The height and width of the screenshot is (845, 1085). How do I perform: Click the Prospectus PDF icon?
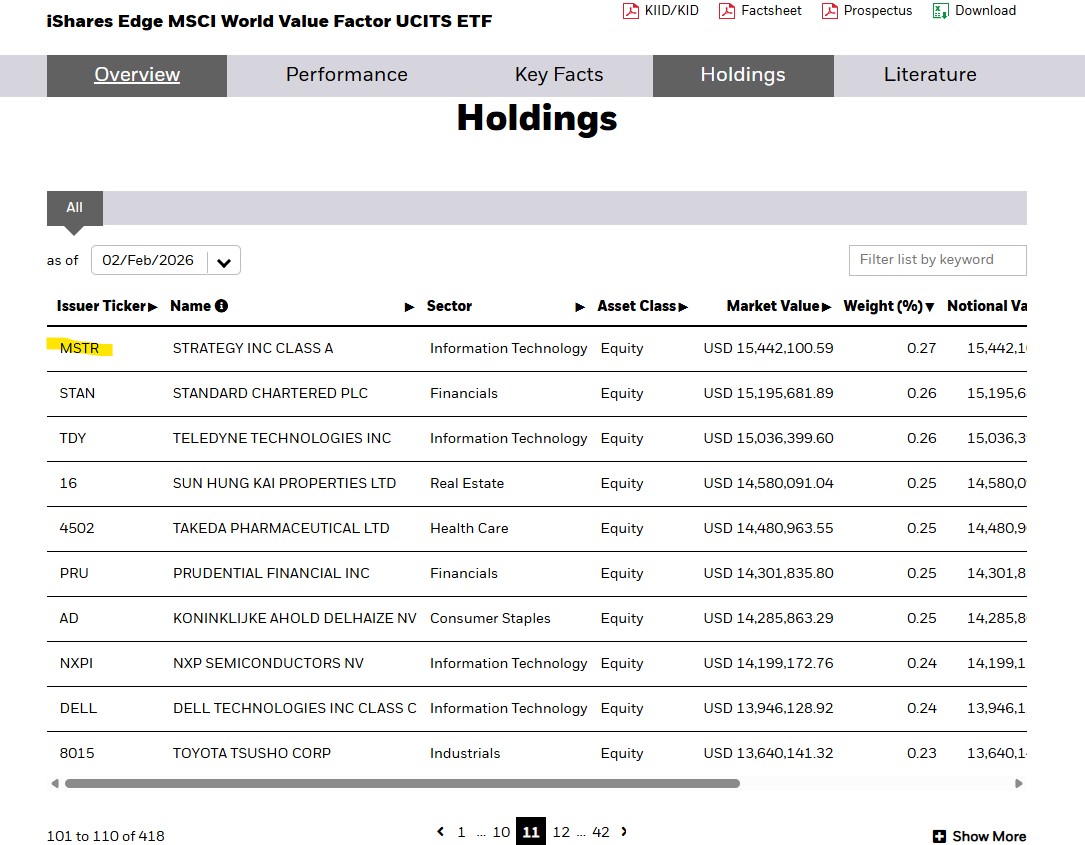[x=829, y=10]
